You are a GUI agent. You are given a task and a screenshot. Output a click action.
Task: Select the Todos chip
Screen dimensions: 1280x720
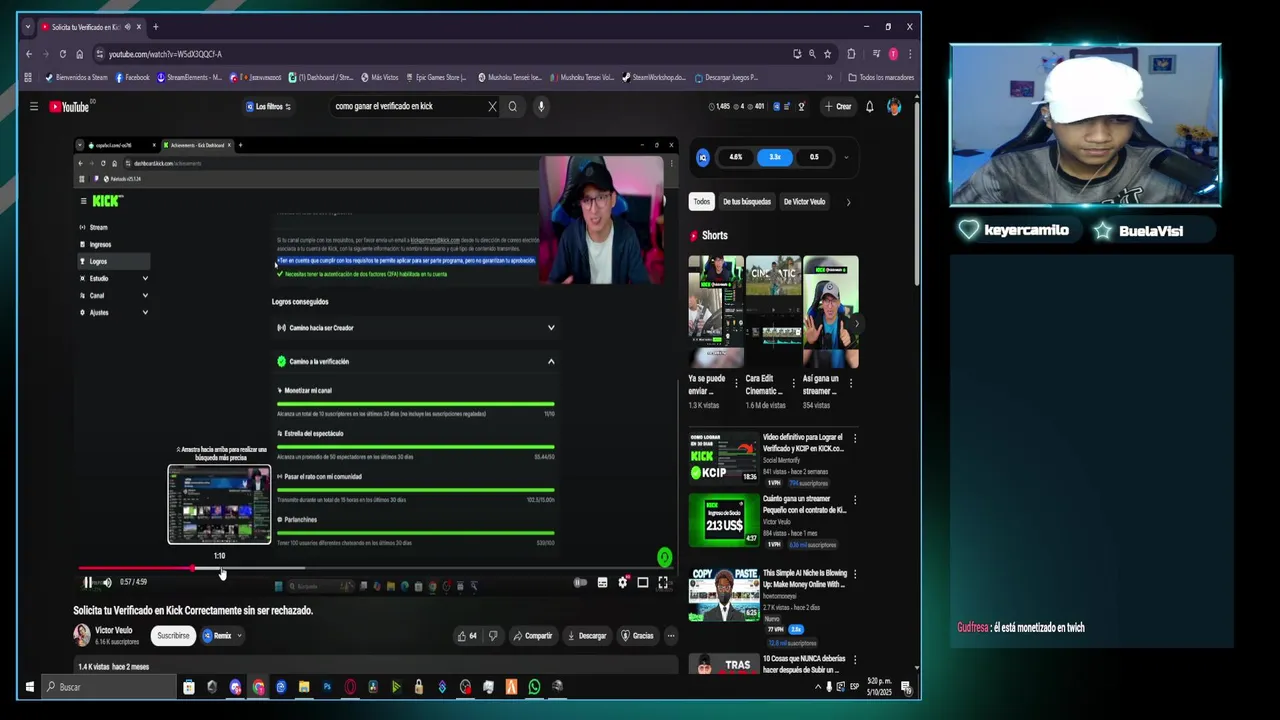pos(702,201)
